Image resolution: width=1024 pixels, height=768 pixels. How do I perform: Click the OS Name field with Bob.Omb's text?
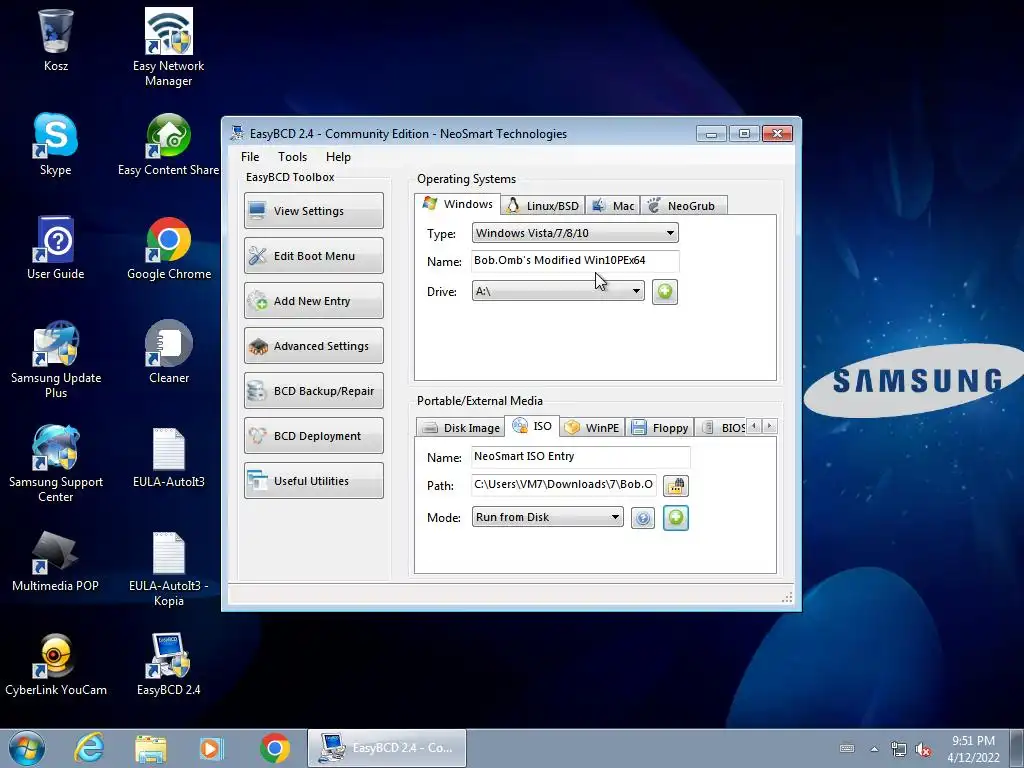(x=575, y=261)
